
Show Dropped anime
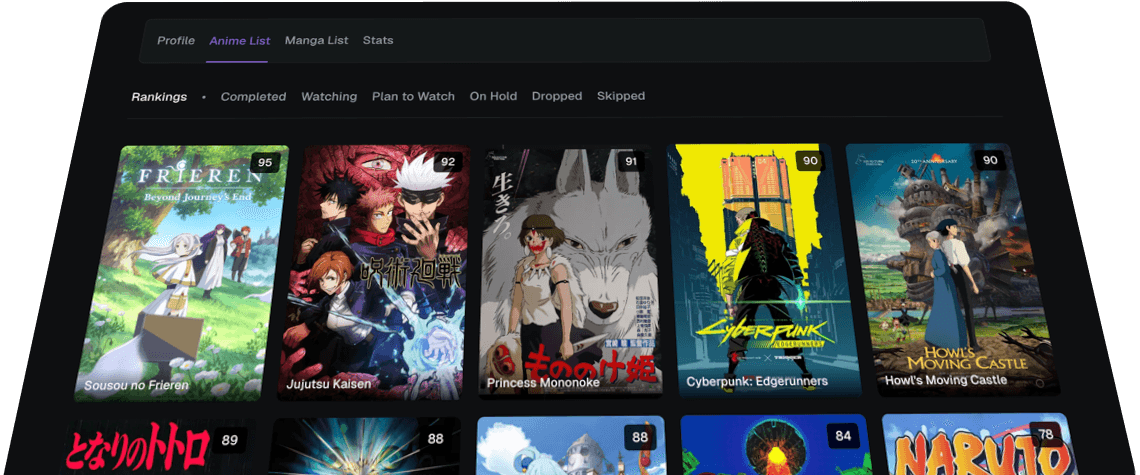coord(557,97)
